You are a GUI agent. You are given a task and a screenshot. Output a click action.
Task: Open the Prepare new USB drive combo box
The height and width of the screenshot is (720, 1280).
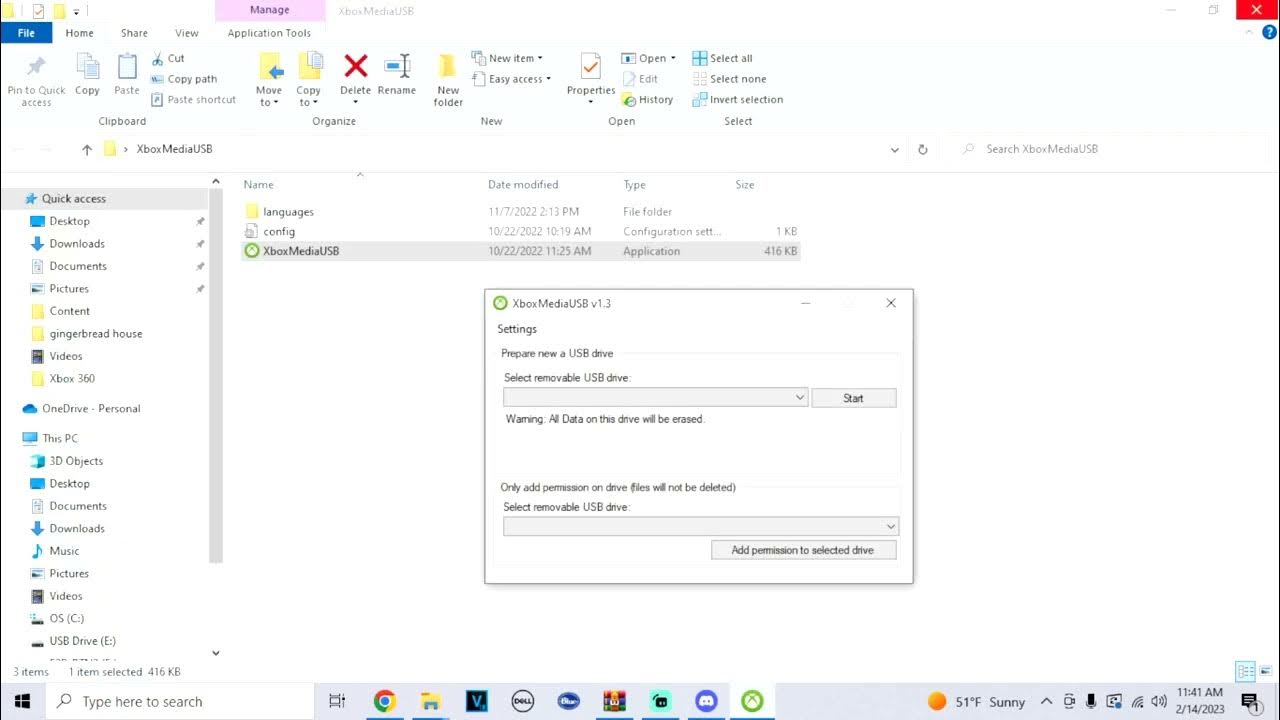point(655,398)
